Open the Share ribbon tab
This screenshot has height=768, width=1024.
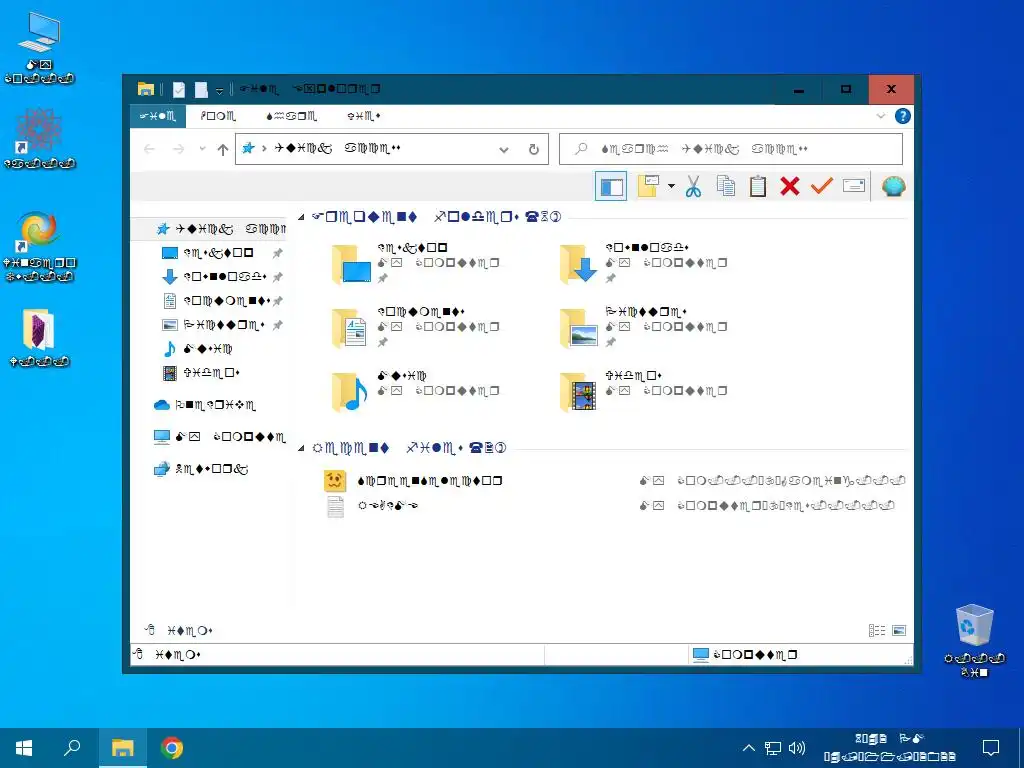click(291, 116)
